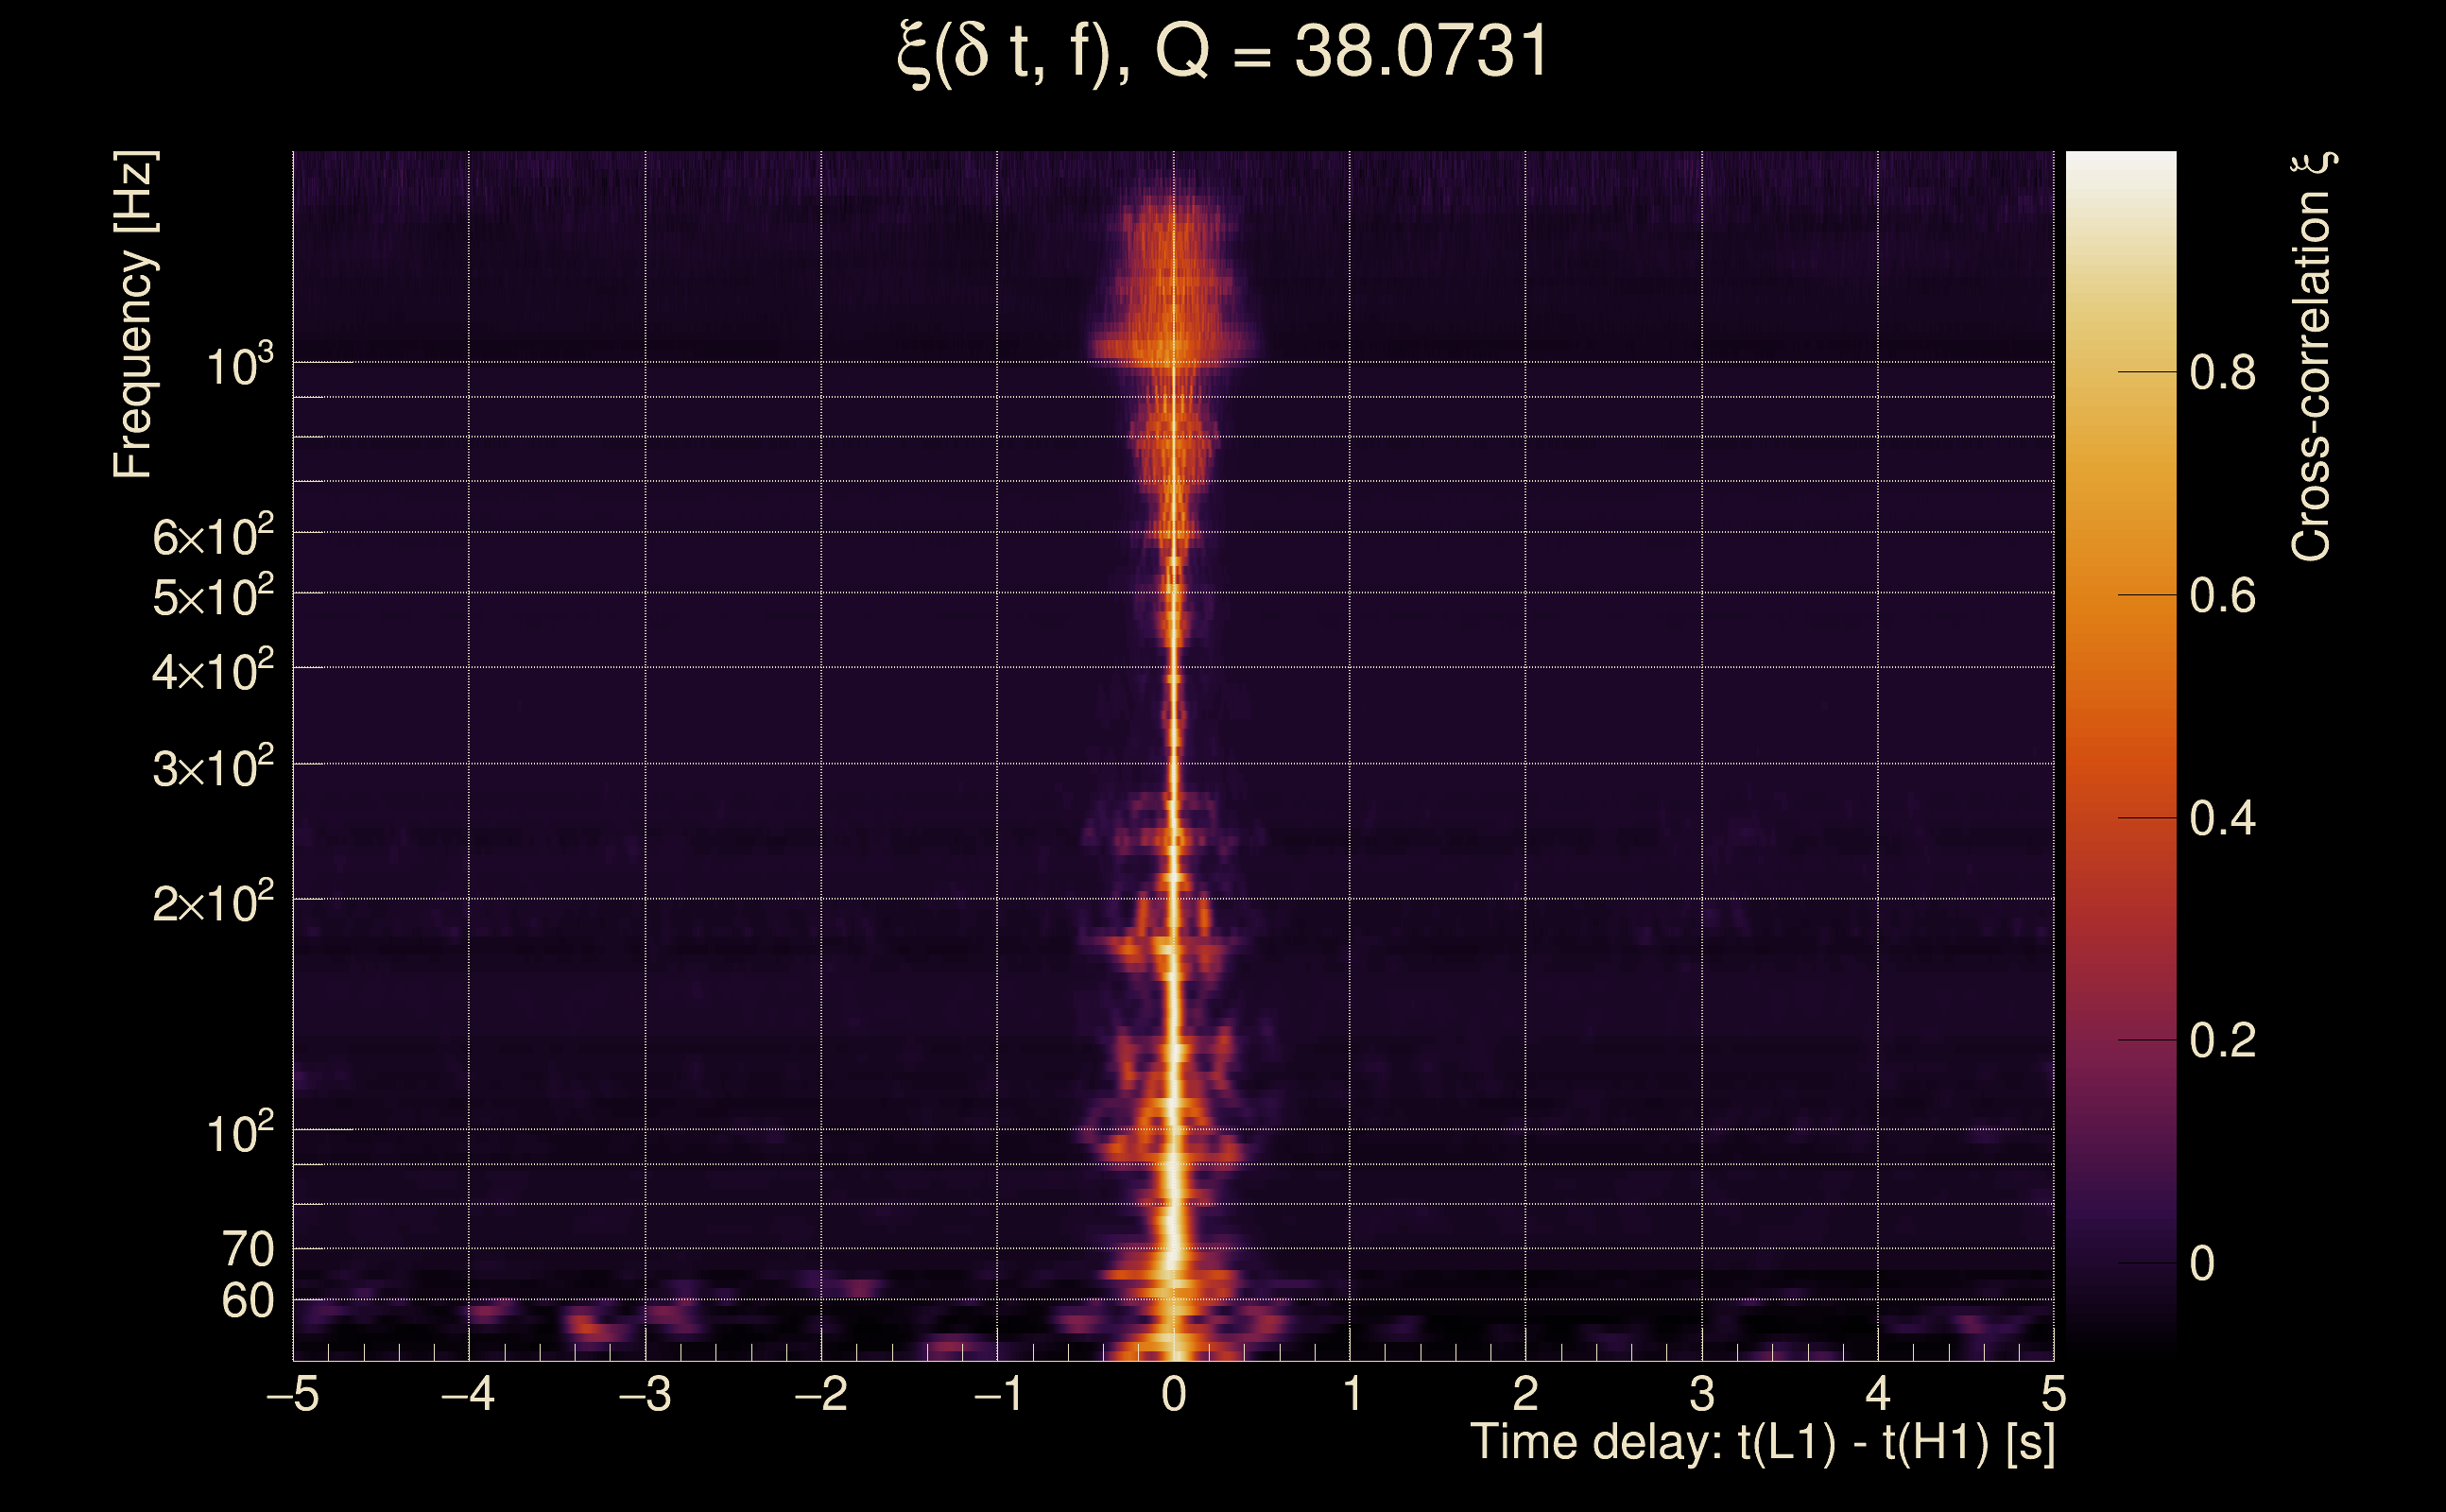Click the Cross-correlation ξ colorbar label
Image resolution: width=2446 pixels, height=1512 pixels.
click(x=2312, y=357)
